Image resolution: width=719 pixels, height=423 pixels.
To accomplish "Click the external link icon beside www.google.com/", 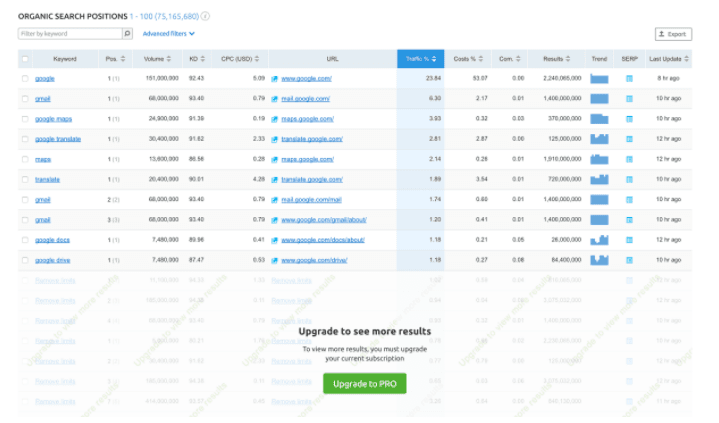I will point(274,79).
